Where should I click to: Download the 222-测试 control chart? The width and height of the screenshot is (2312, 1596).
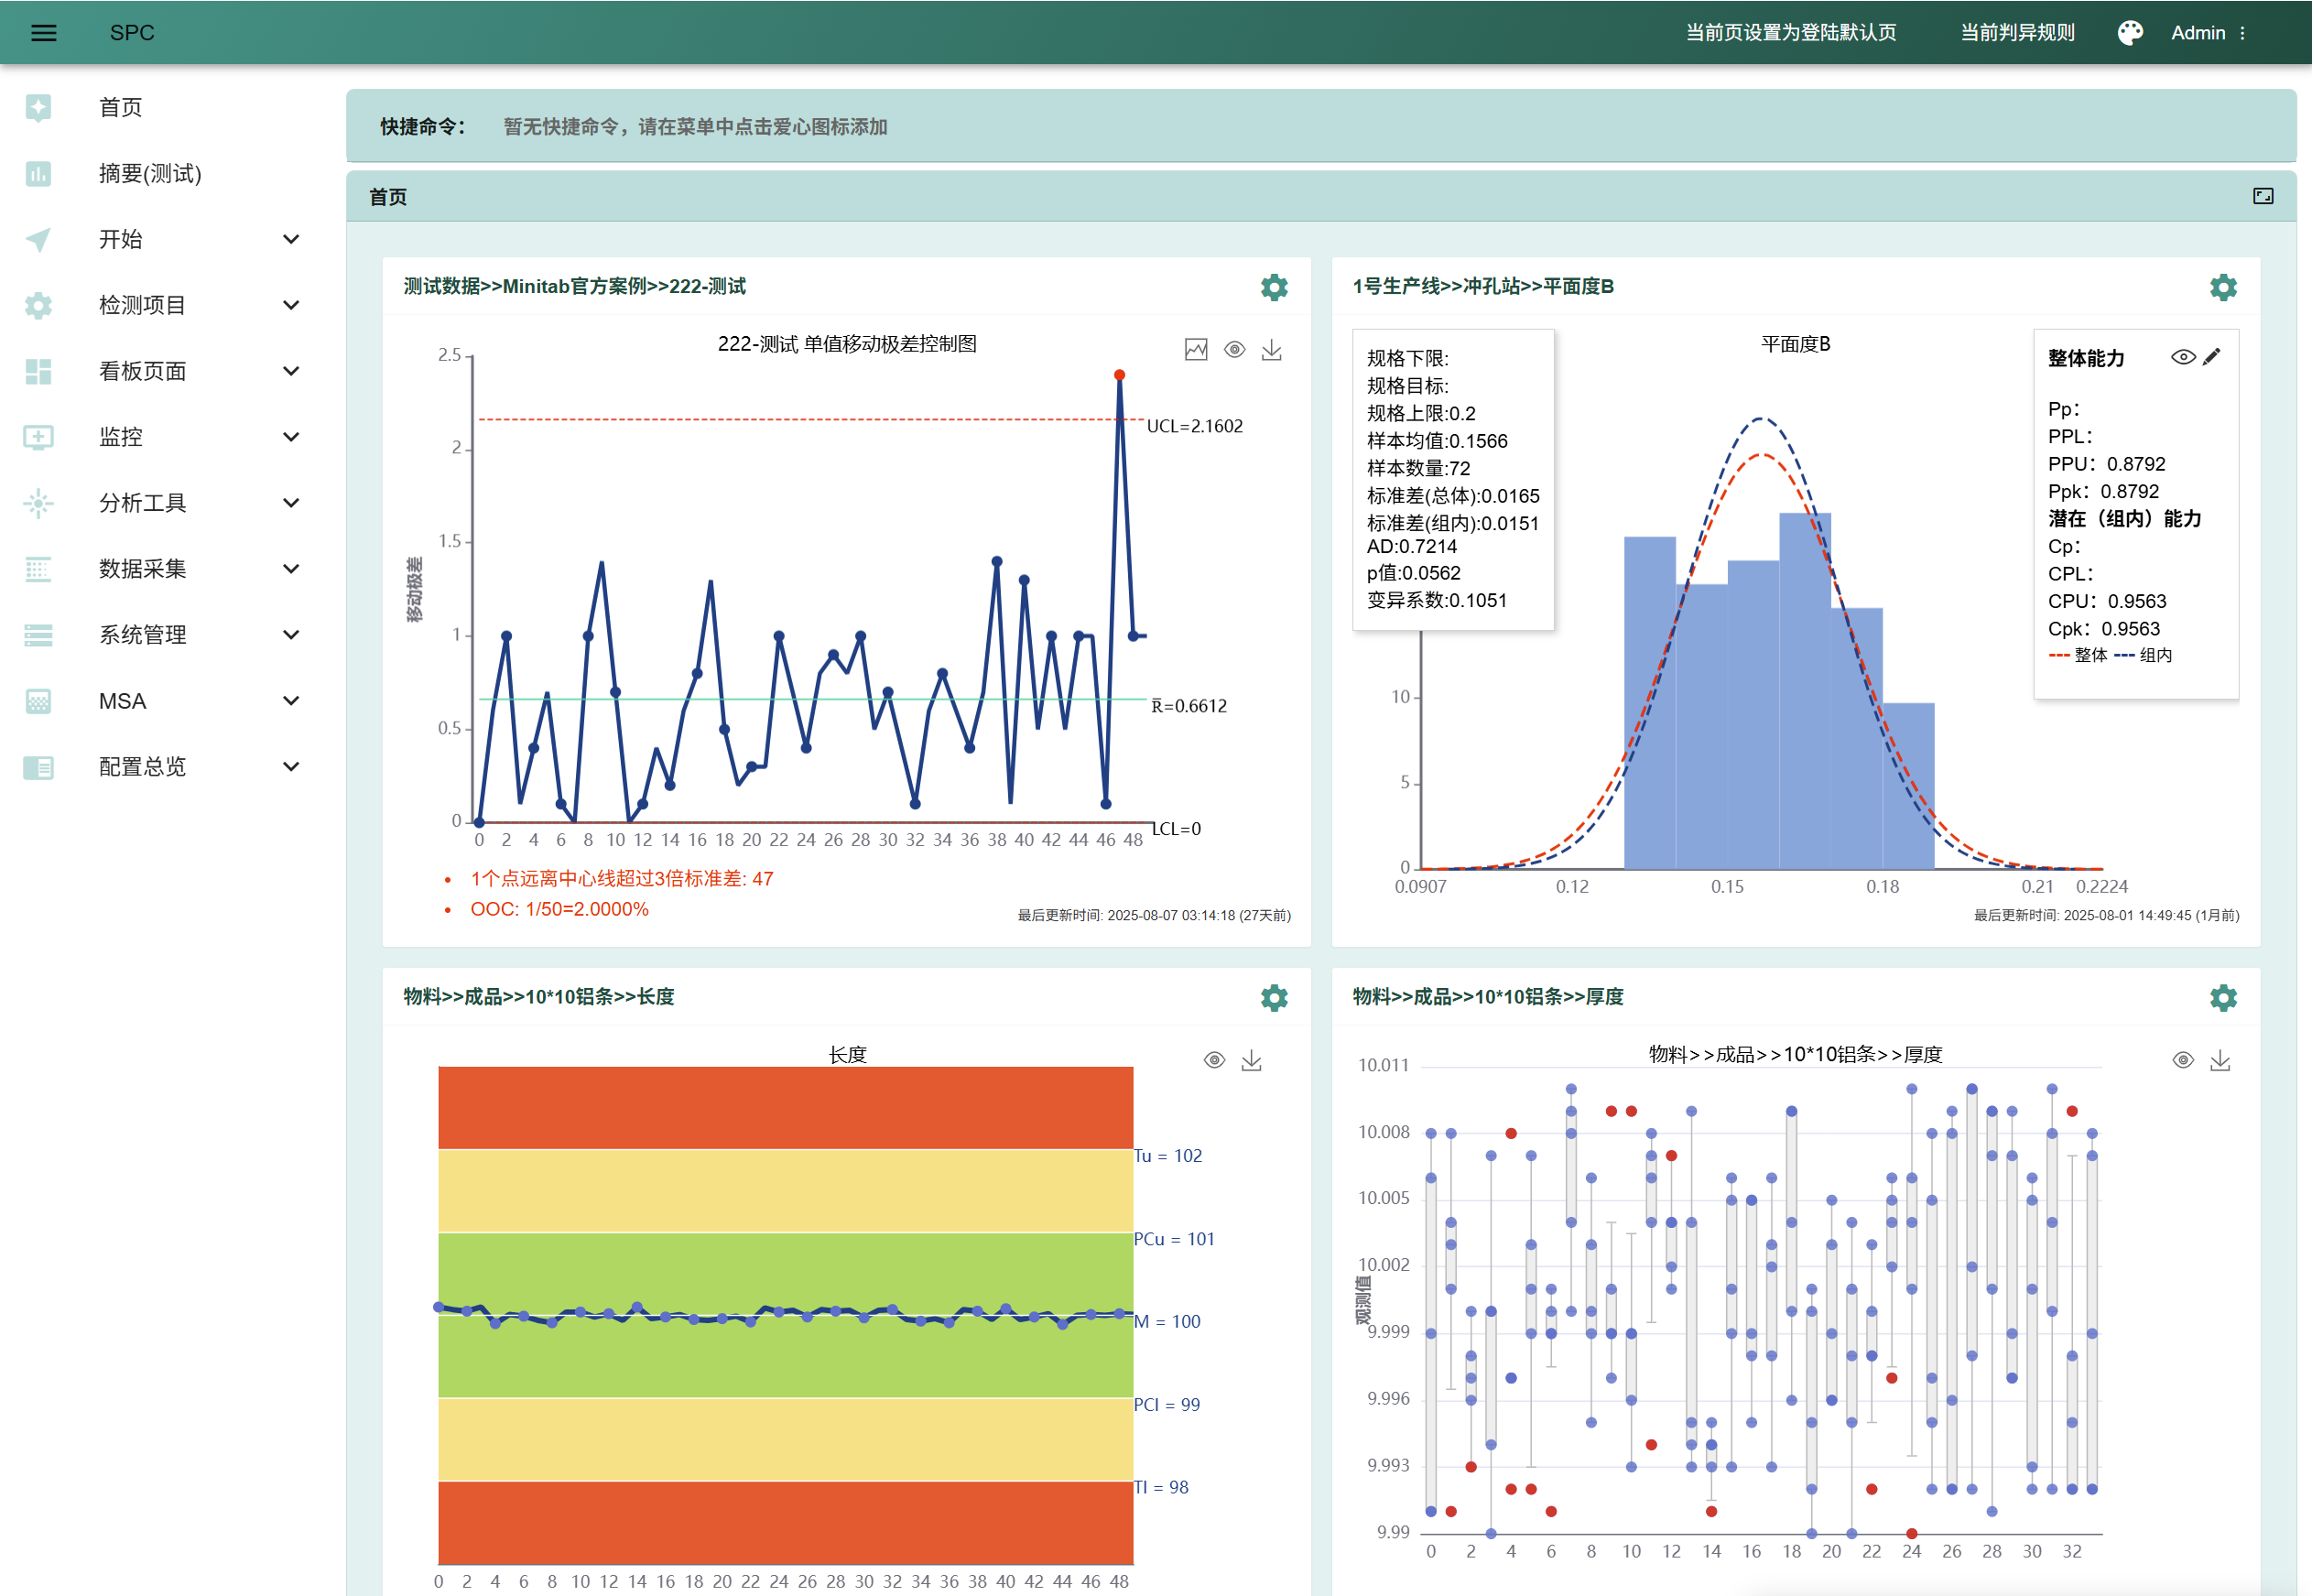click(1271, 350)
